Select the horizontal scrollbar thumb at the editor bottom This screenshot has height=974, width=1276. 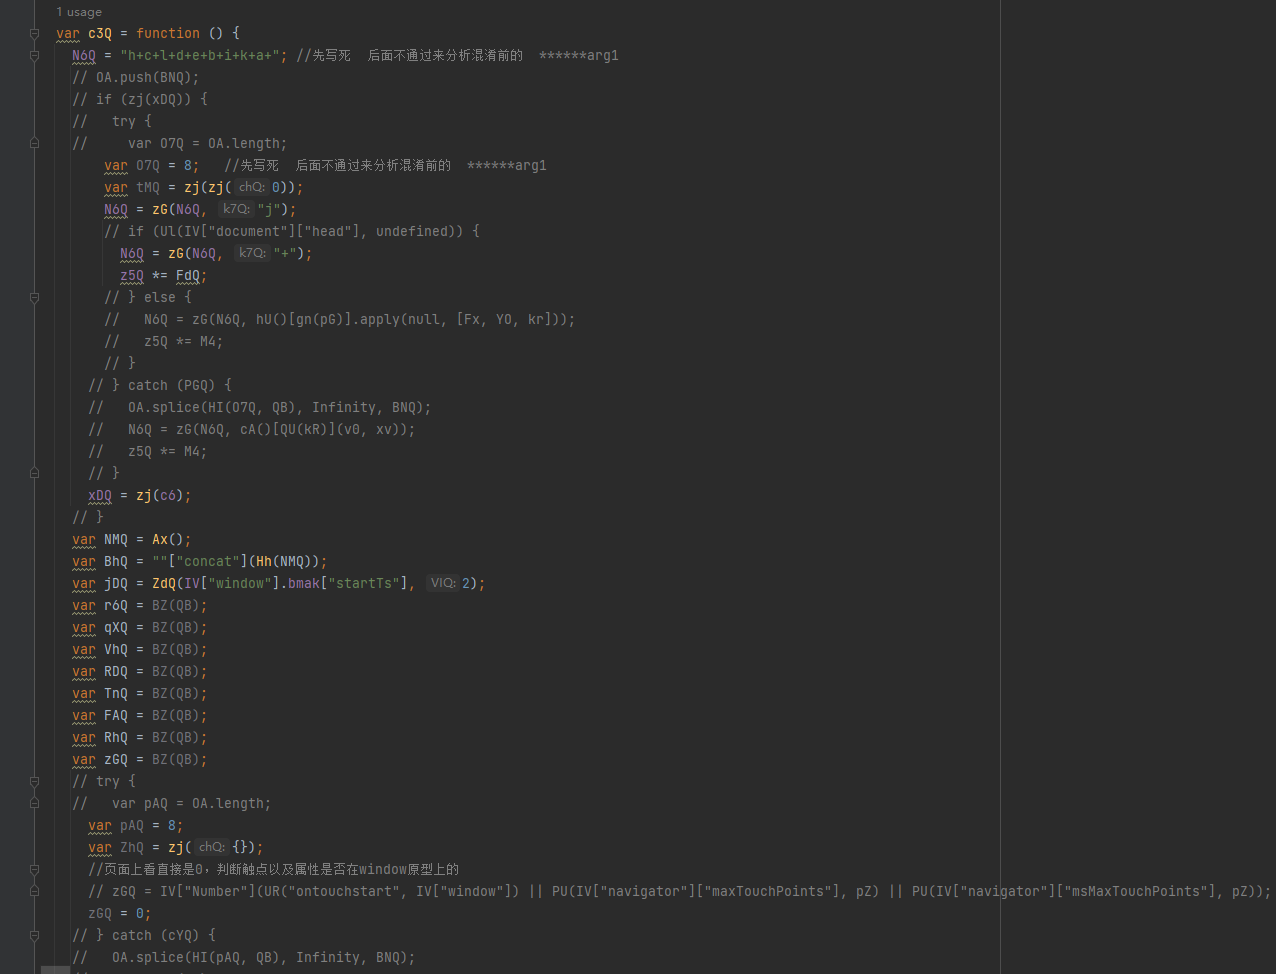(55, 970)
